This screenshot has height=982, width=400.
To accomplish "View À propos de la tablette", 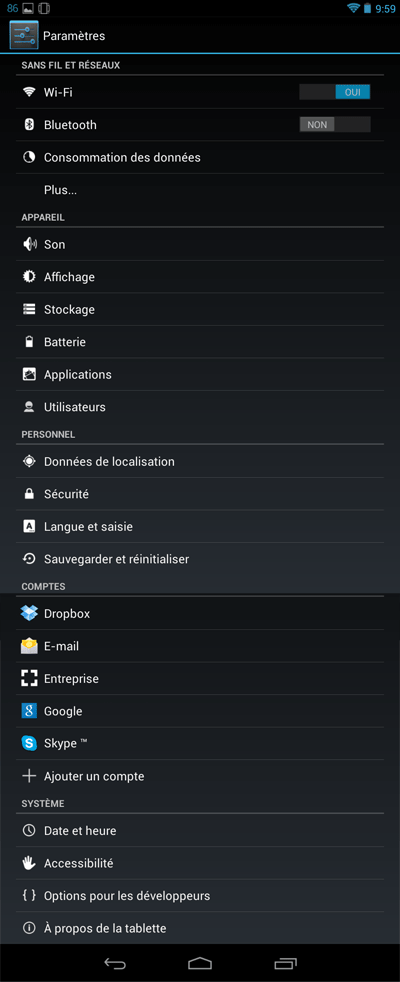I will (x=200, y=928).
